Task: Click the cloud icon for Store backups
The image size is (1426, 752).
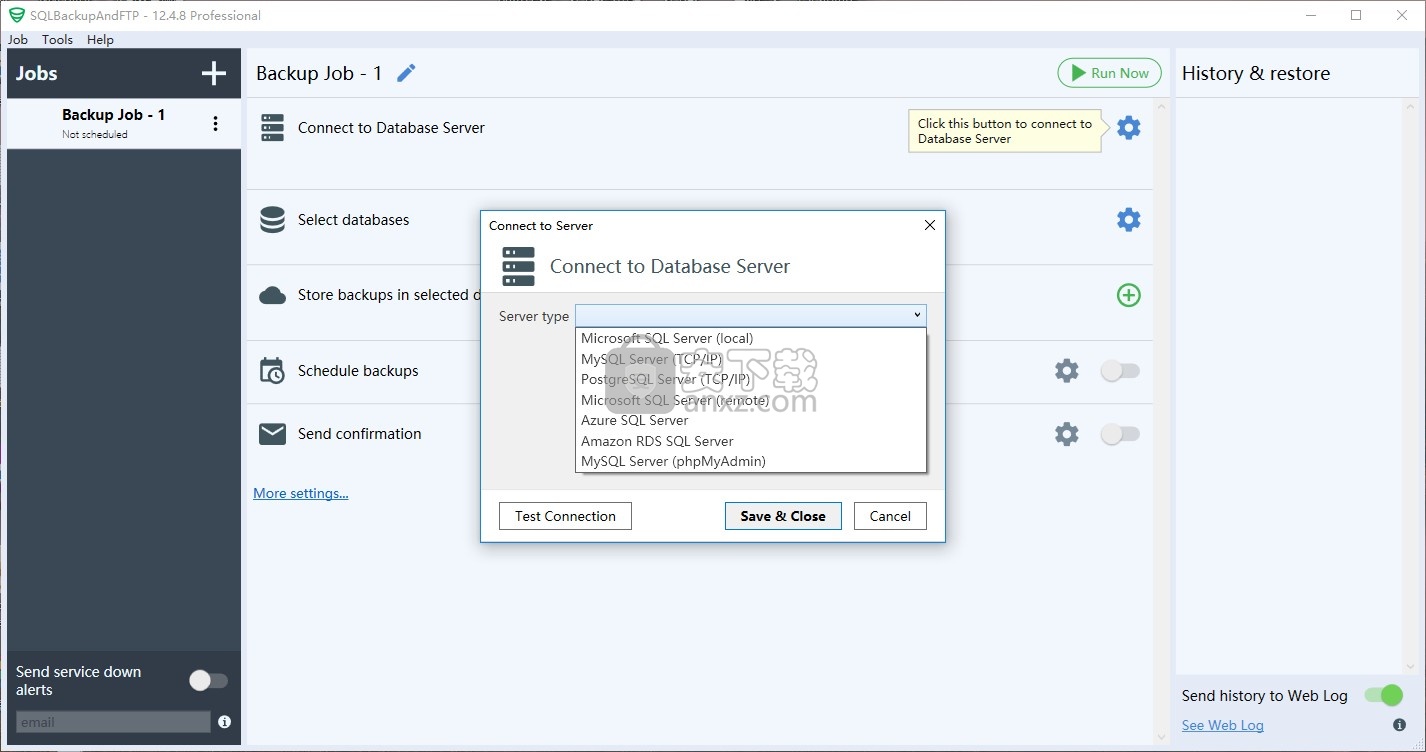Action: point(272,295)
